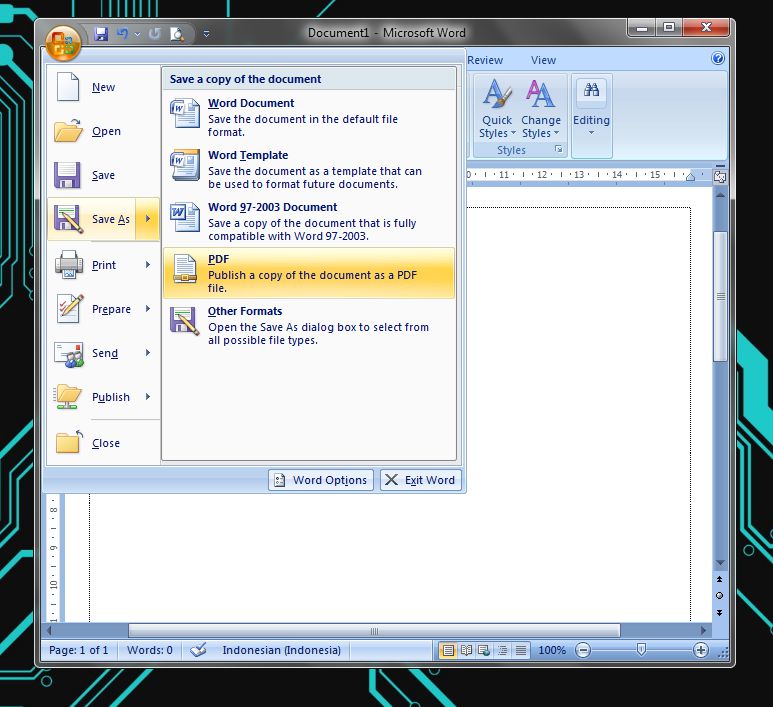Open the Change Styles dropdown
This screenshot has height=707, width=773.
point(541,110)
